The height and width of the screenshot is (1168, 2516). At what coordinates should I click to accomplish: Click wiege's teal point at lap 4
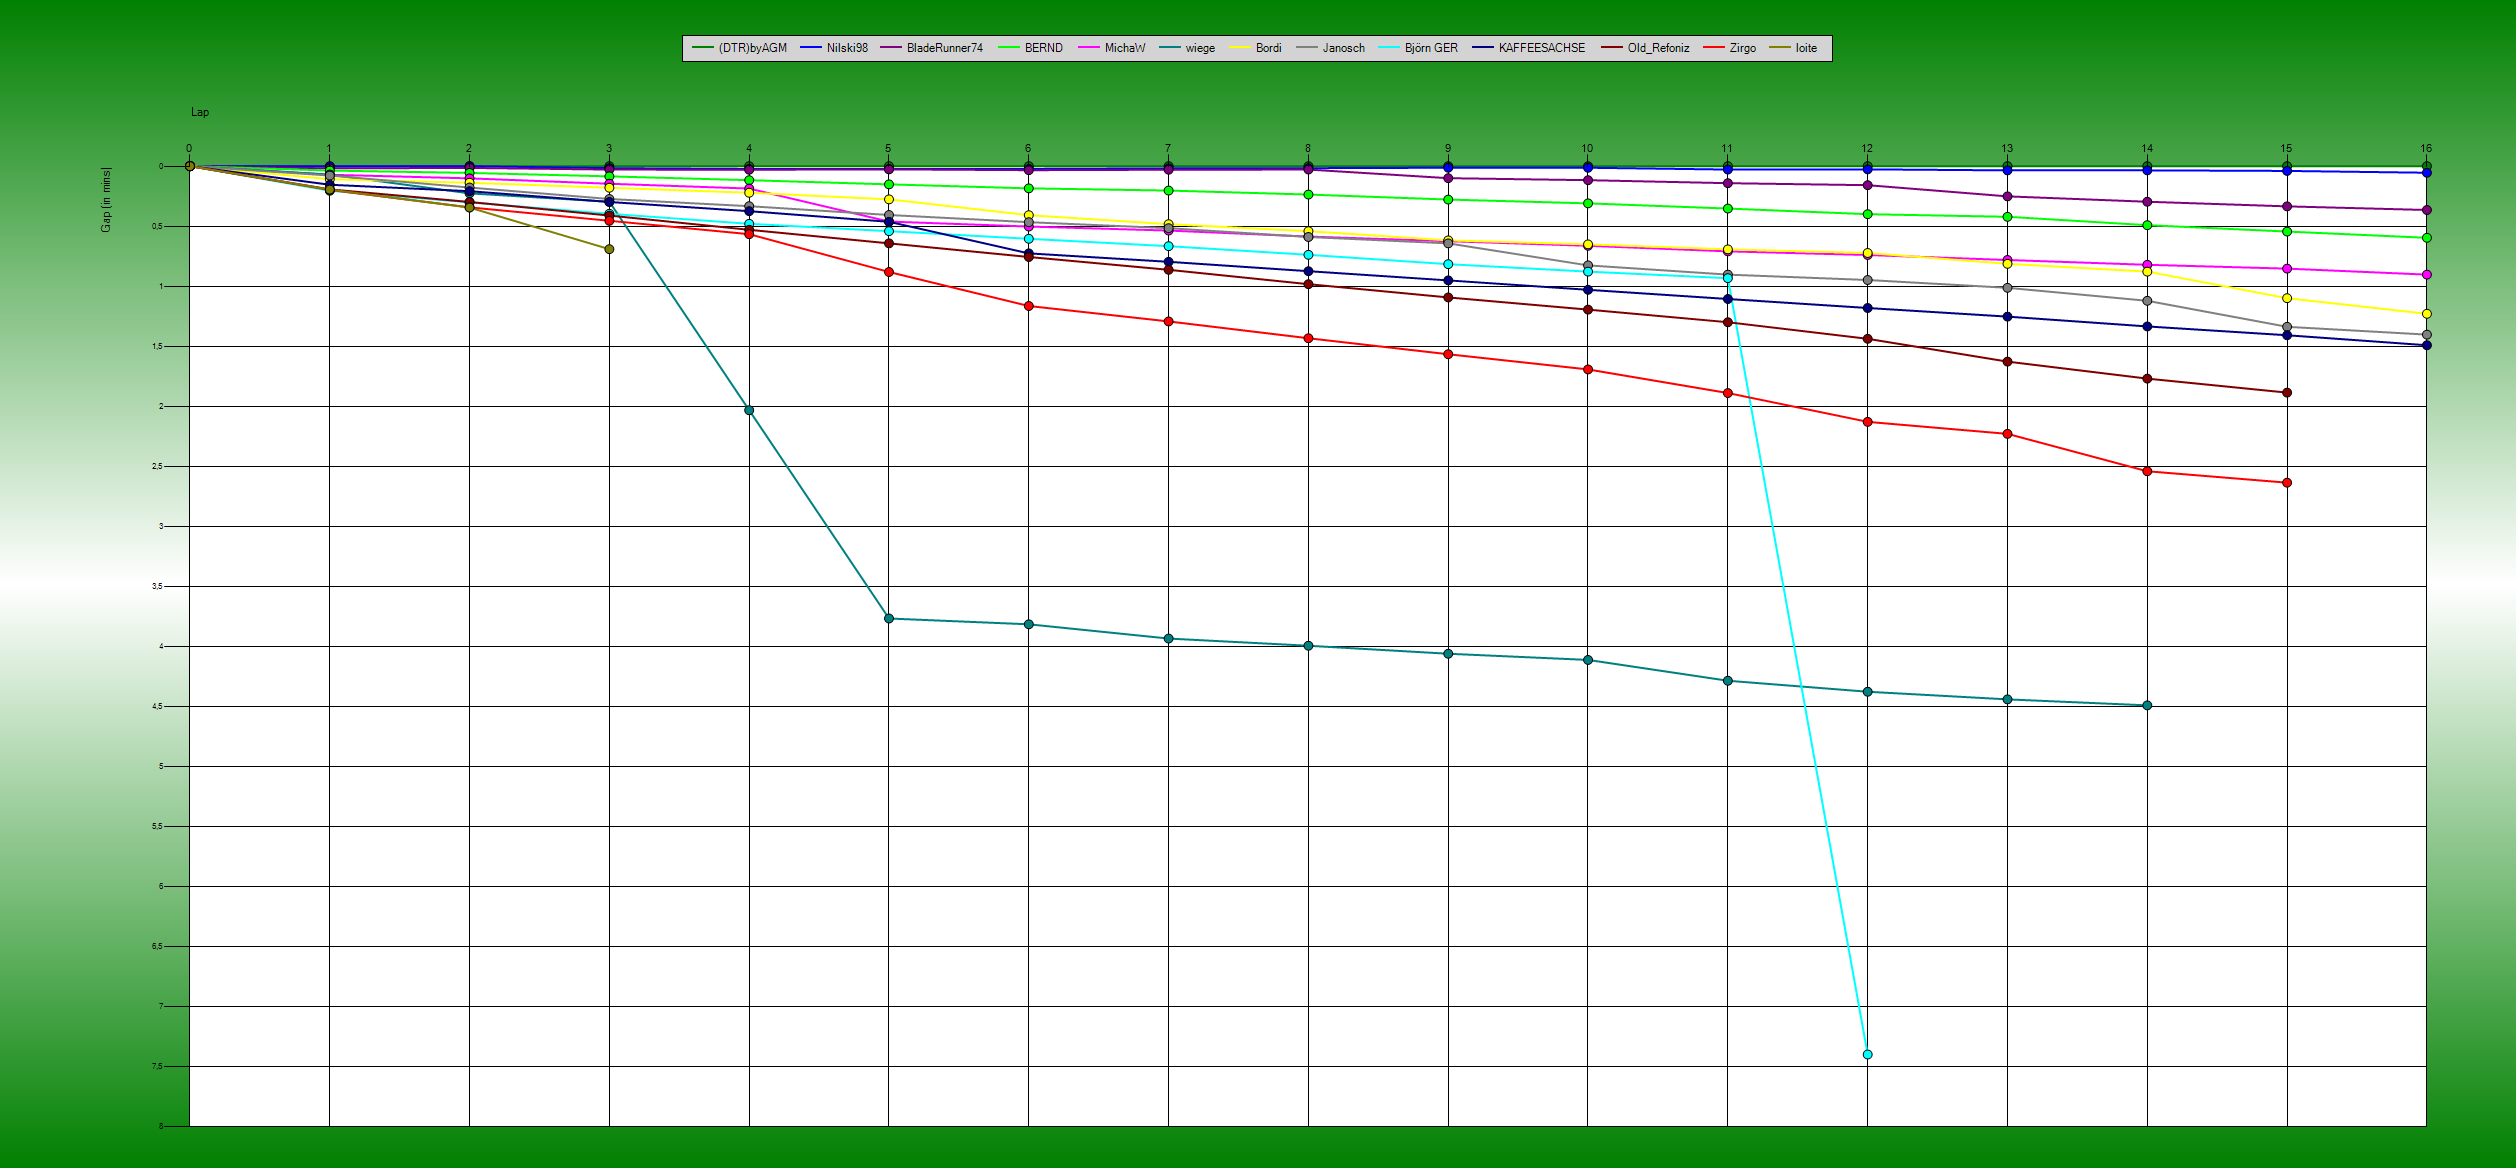coord(749,410)
